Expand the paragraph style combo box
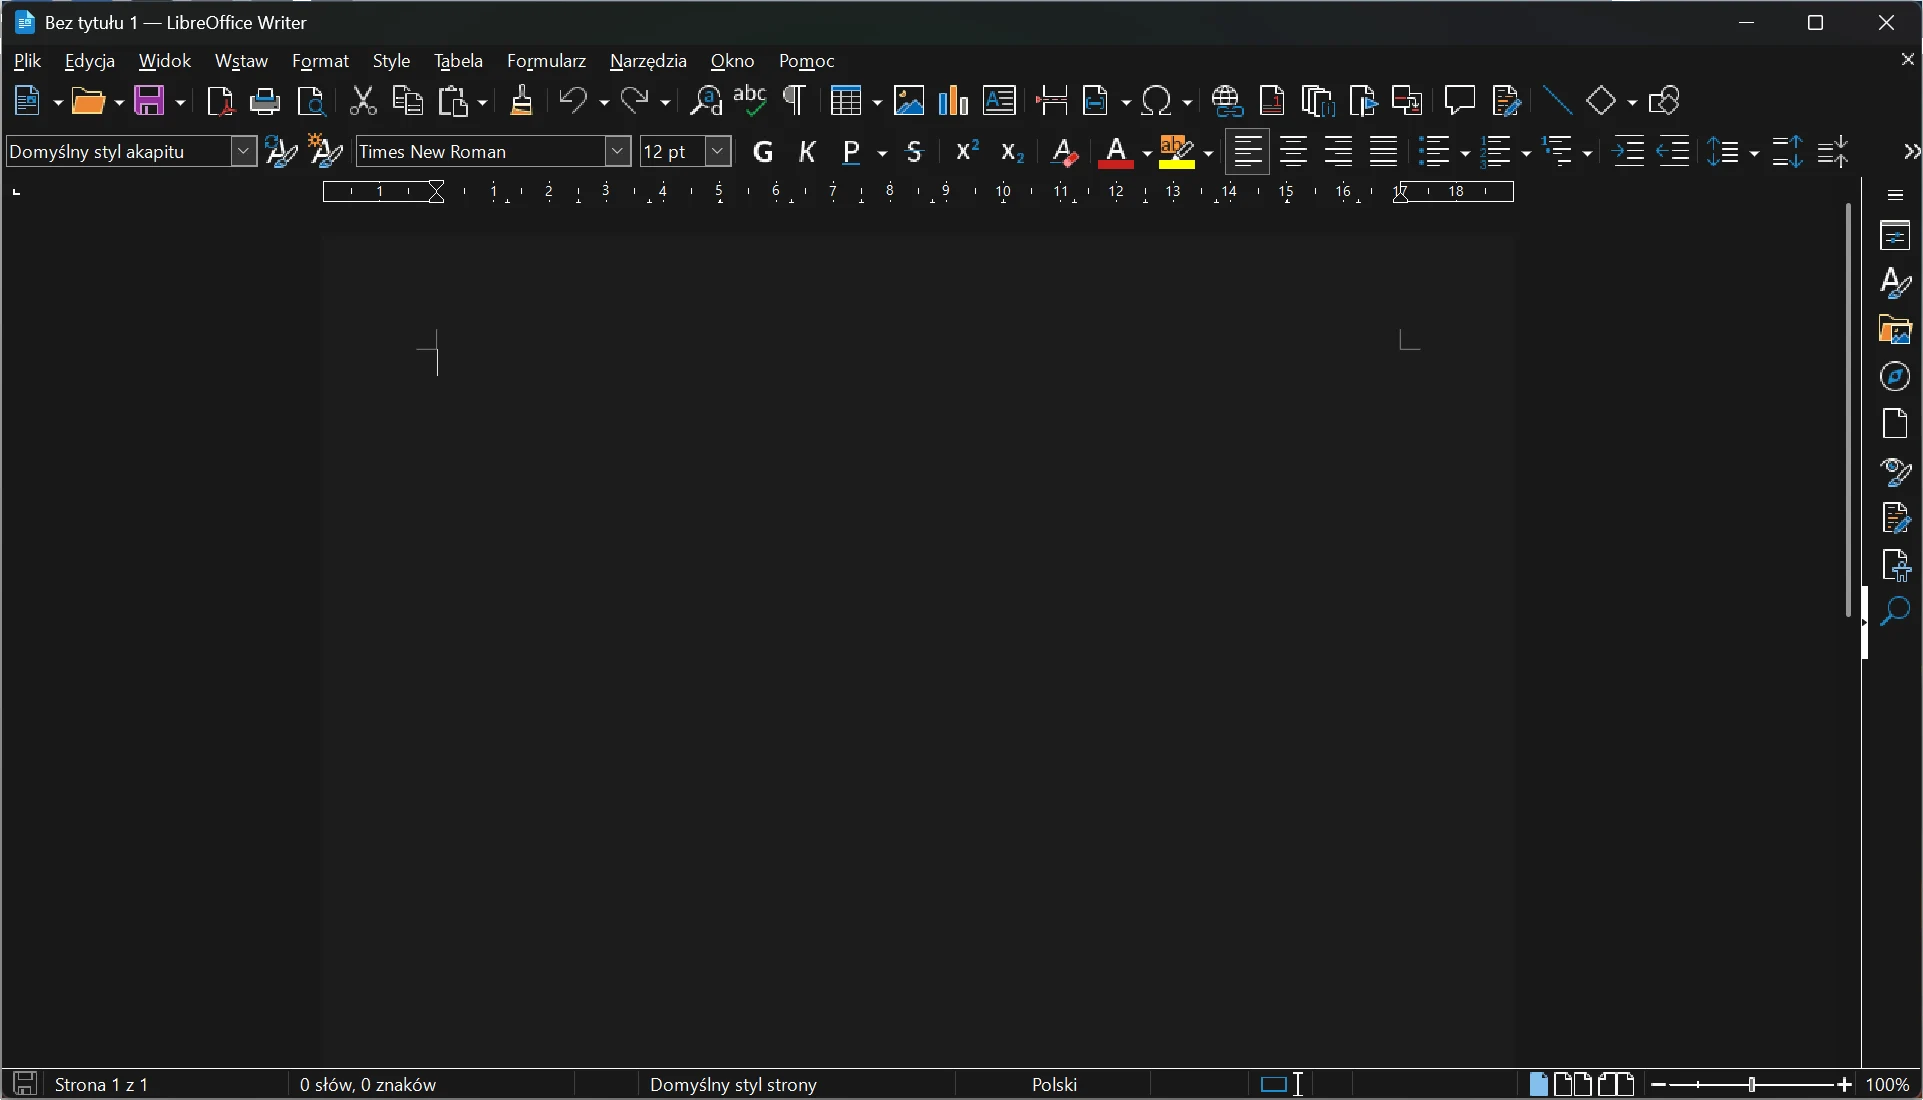This screenshot has height=1100, width=1923. (243, 152)
